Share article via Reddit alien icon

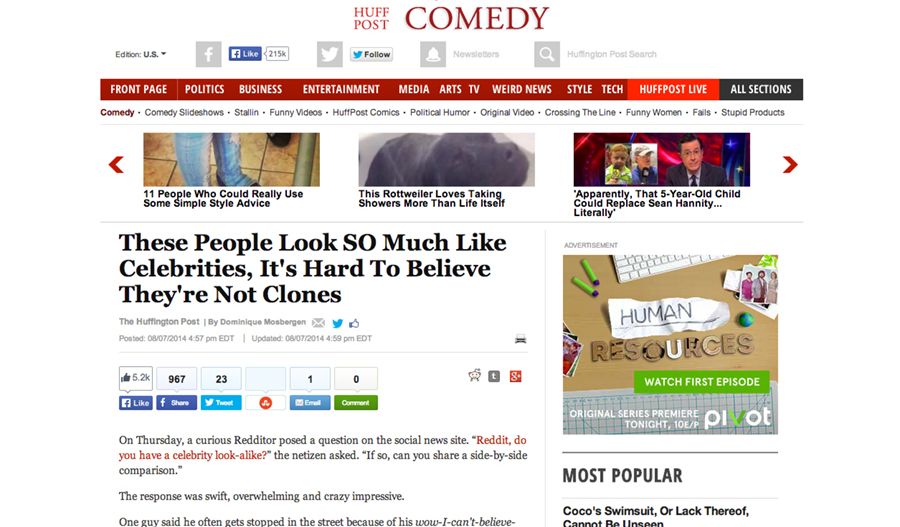point(474,376)
